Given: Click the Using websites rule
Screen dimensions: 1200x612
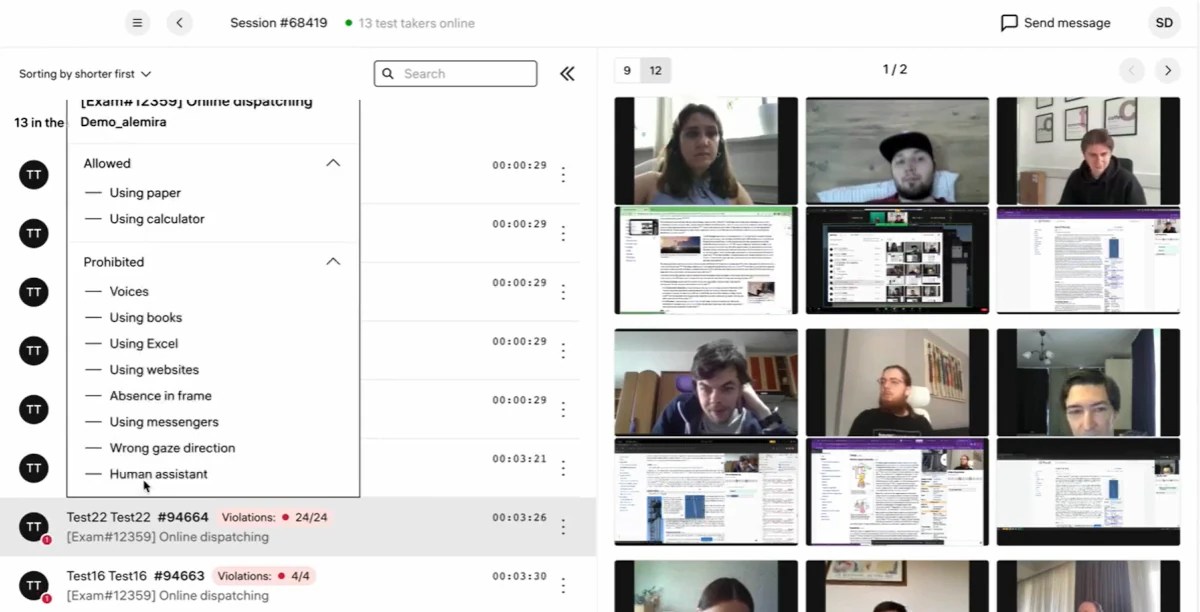Looking at the screenshot, I should [154, 370].
